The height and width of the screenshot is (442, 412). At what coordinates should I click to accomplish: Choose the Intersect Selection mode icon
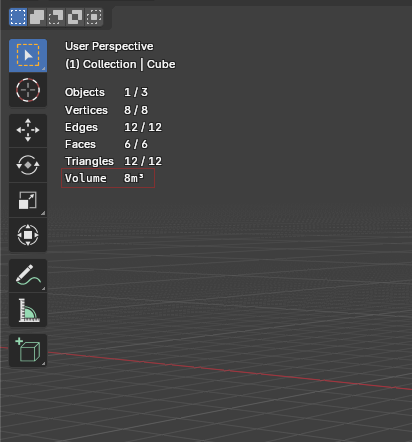pyautogui.click(x=94, y=17)
